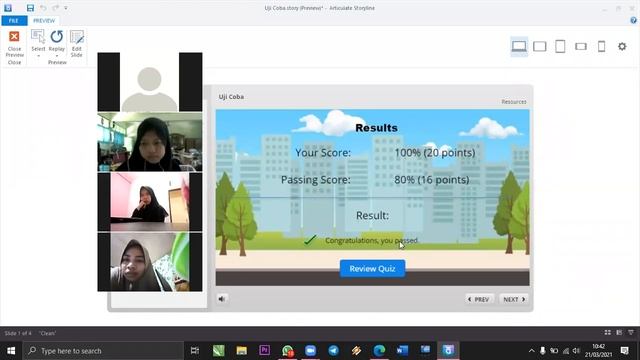Expand the Replay button dropdown arrow
This screenshot has width=640, height=360.
click(x=57, y=56)
